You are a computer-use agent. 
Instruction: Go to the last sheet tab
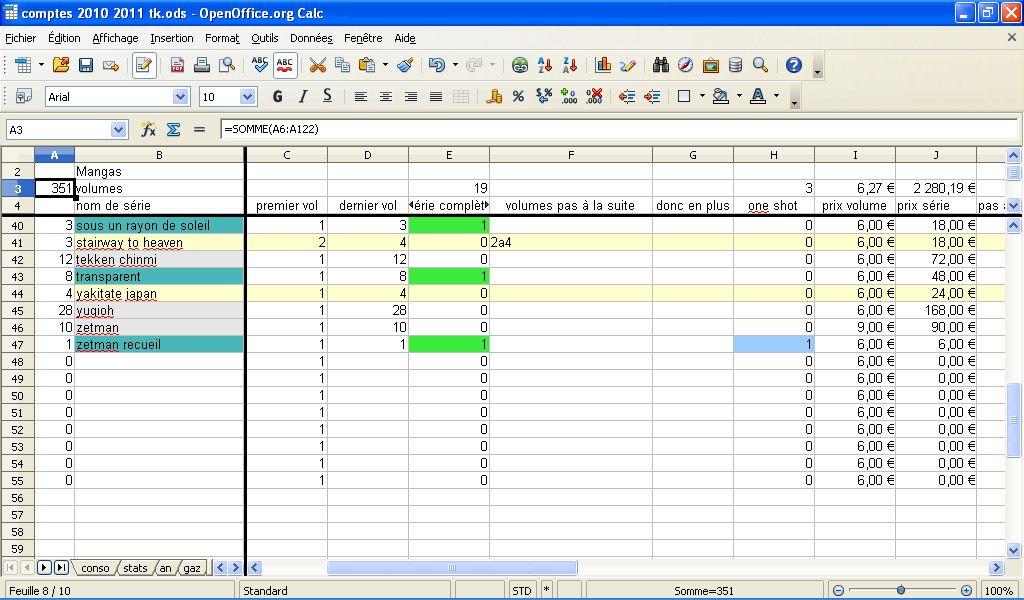pyautogui.click(x=61, y=568)
